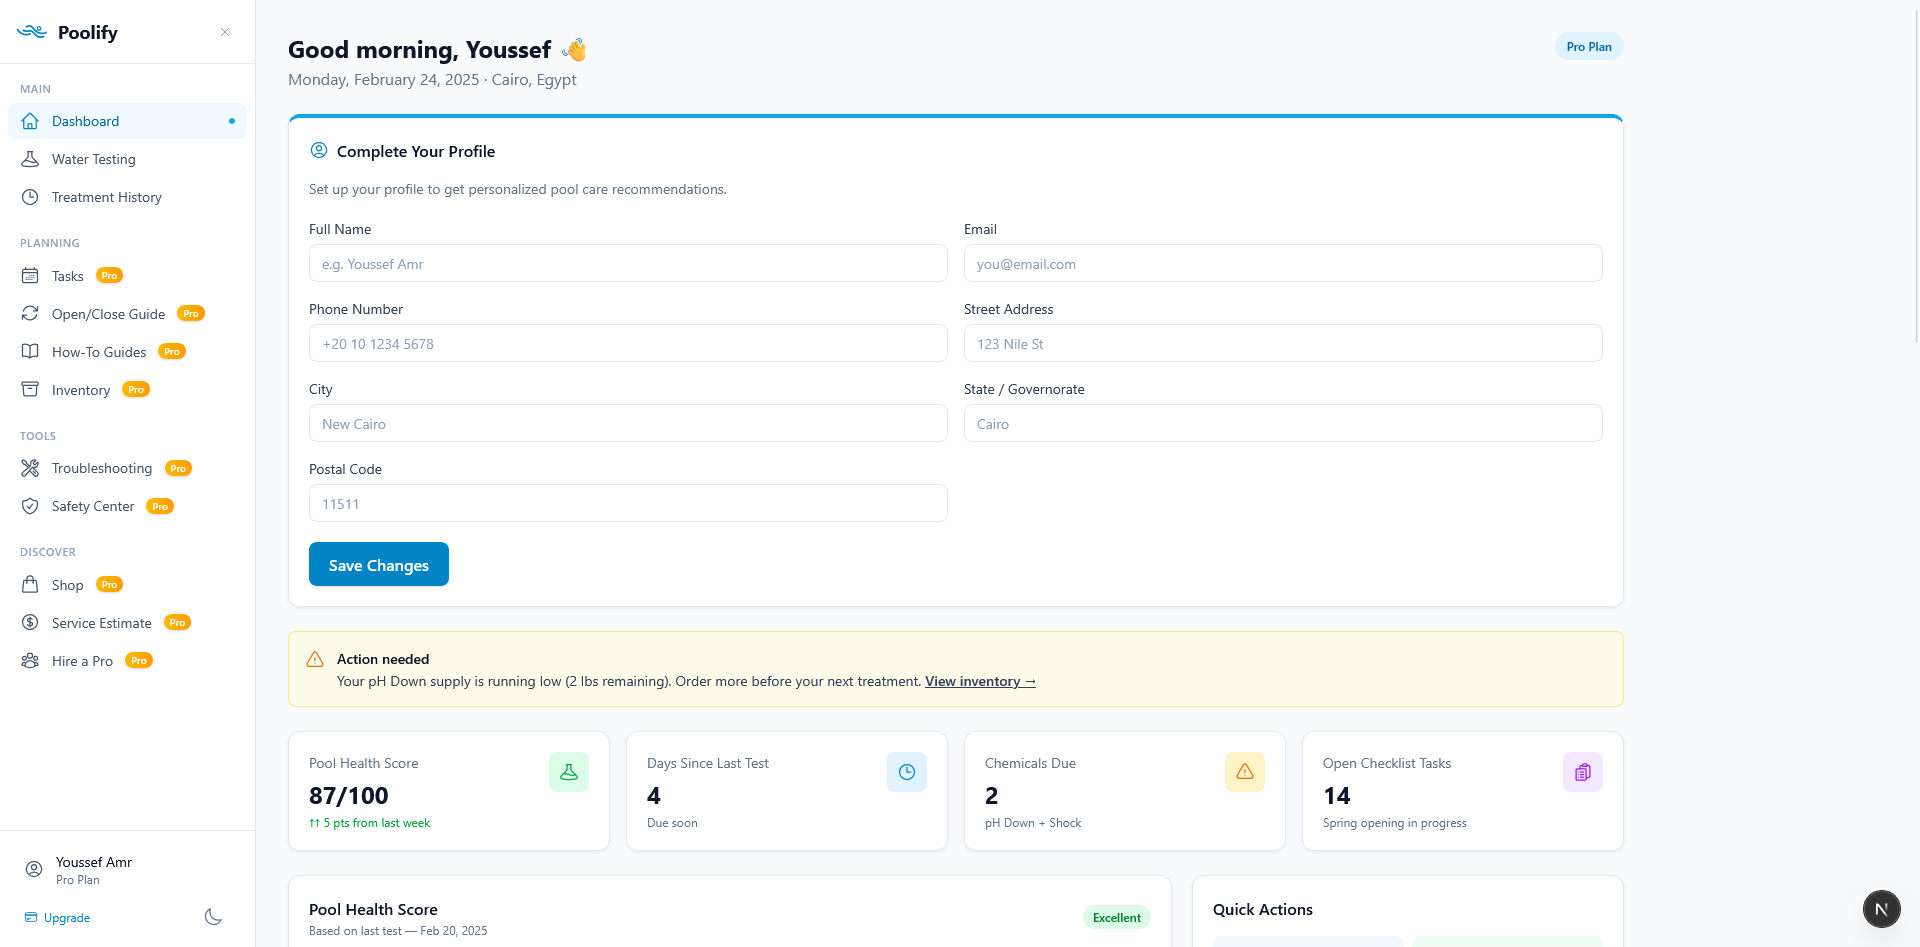Click the Service Estimate dollar icon
Screen dimensions: 1920x947
tap(31, 623)
